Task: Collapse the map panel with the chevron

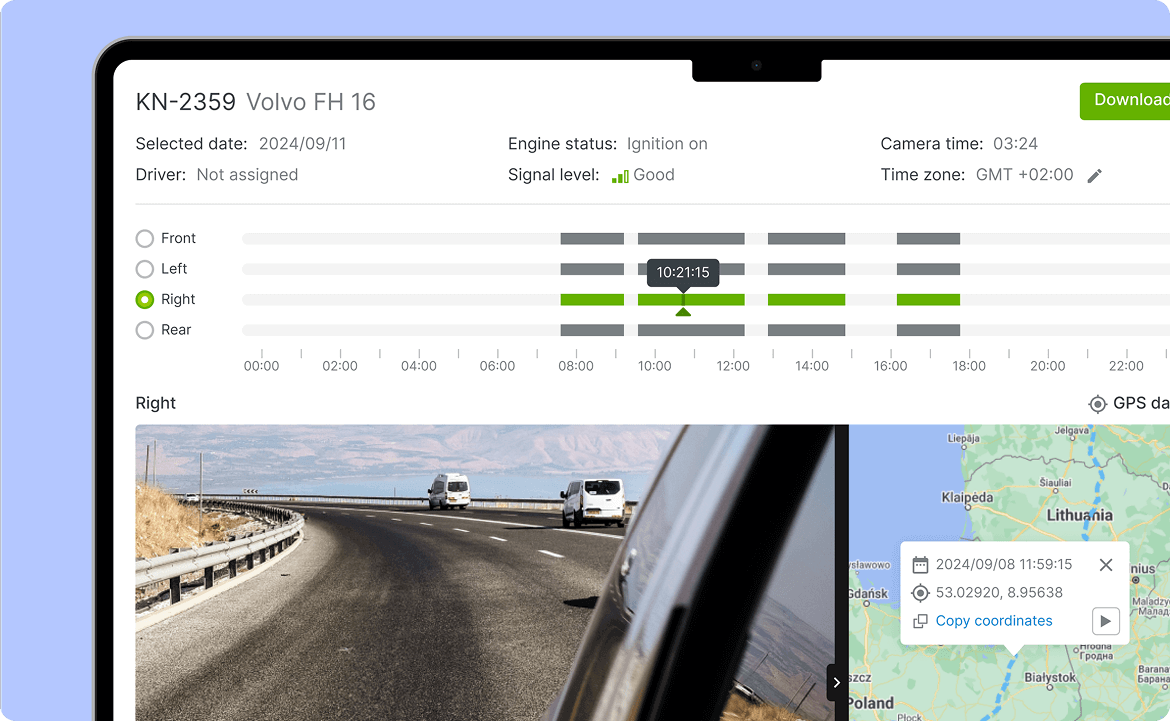Action: (837, 682)
